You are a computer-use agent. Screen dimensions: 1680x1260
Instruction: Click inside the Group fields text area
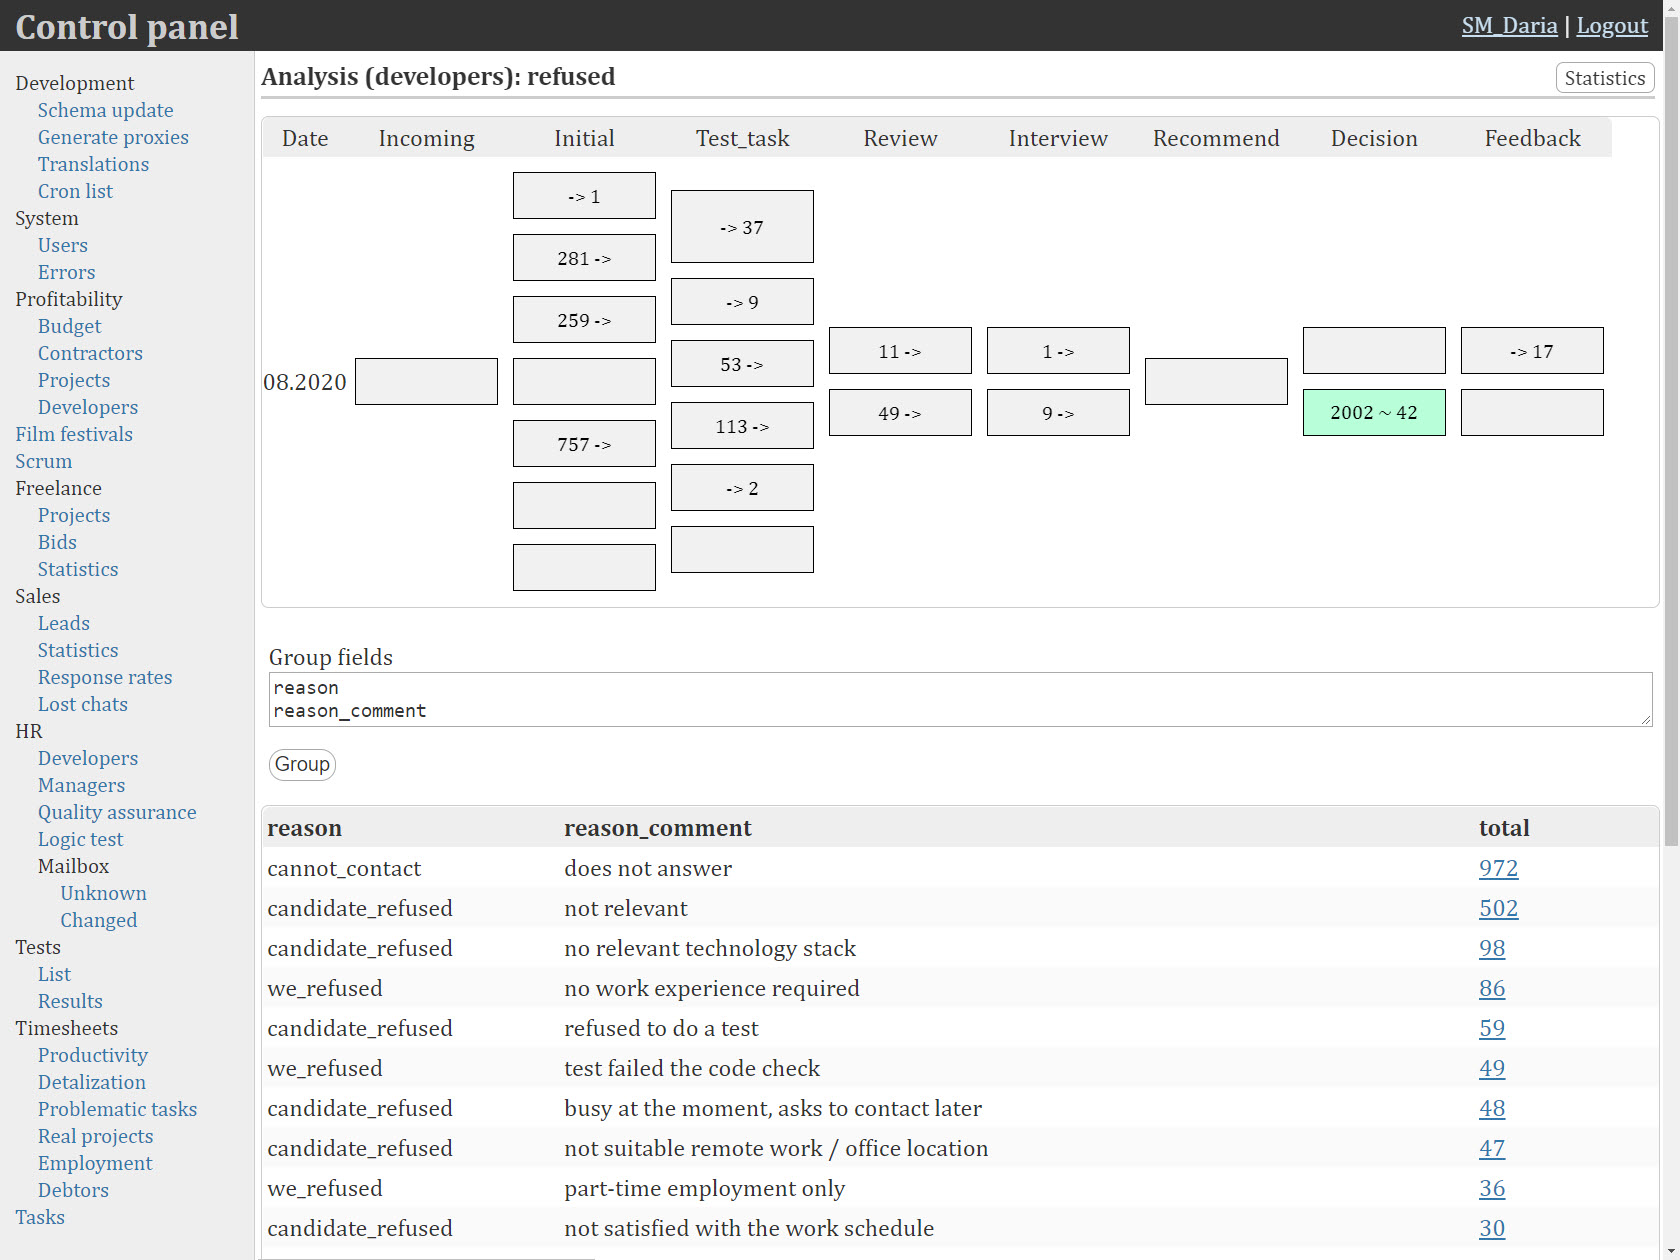coord(958,699)
